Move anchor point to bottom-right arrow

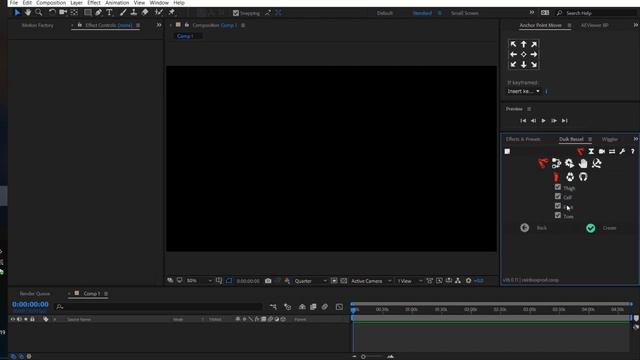[534, 64]
